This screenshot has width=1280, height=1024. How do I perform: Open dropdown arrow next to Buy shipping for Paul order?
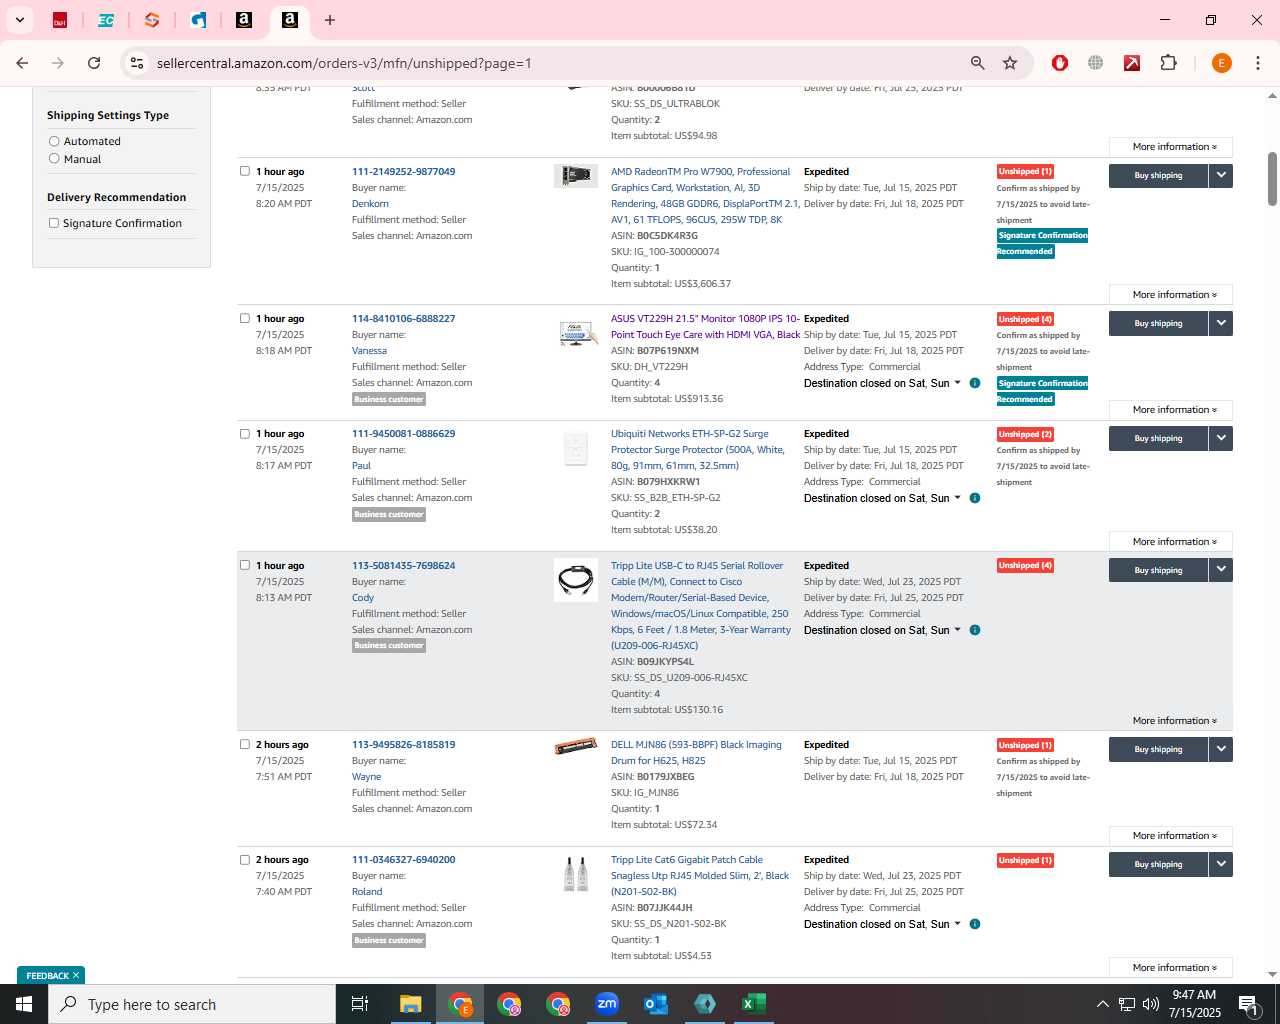pos(1221,438)
